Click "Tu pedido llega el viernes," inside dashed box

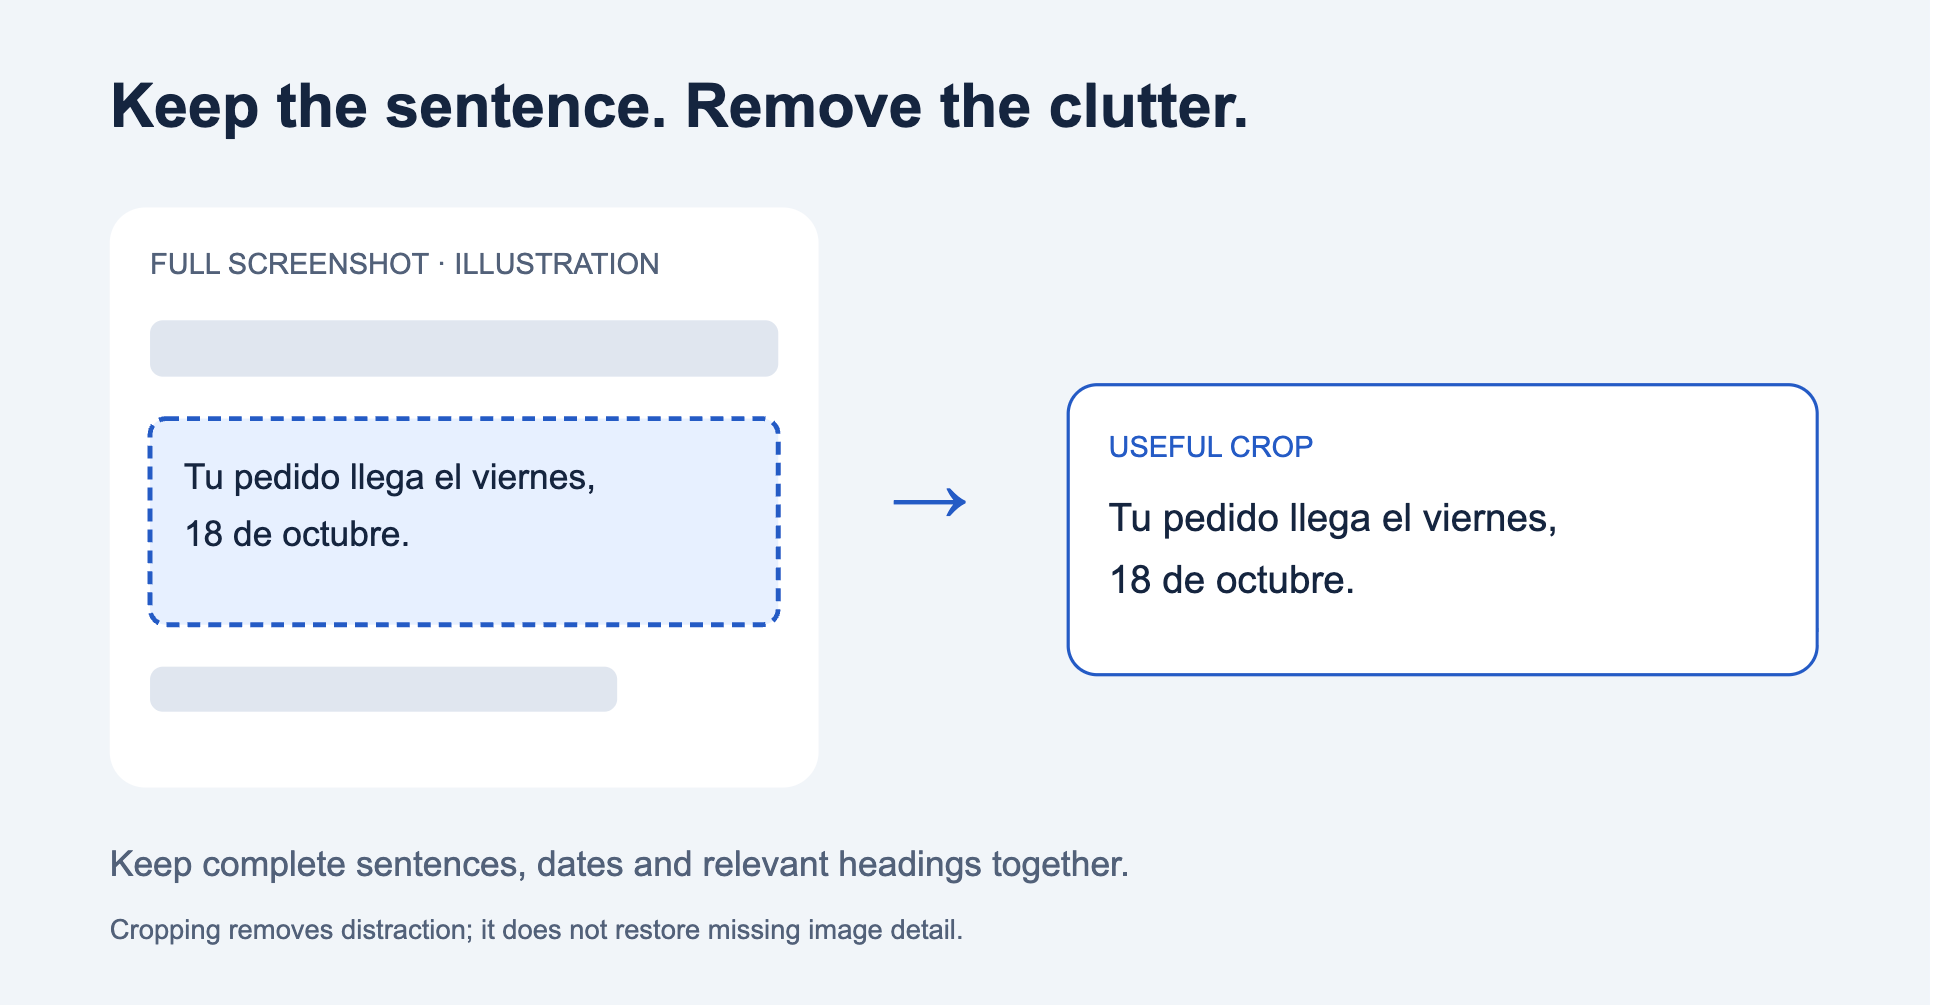[390, 478]
